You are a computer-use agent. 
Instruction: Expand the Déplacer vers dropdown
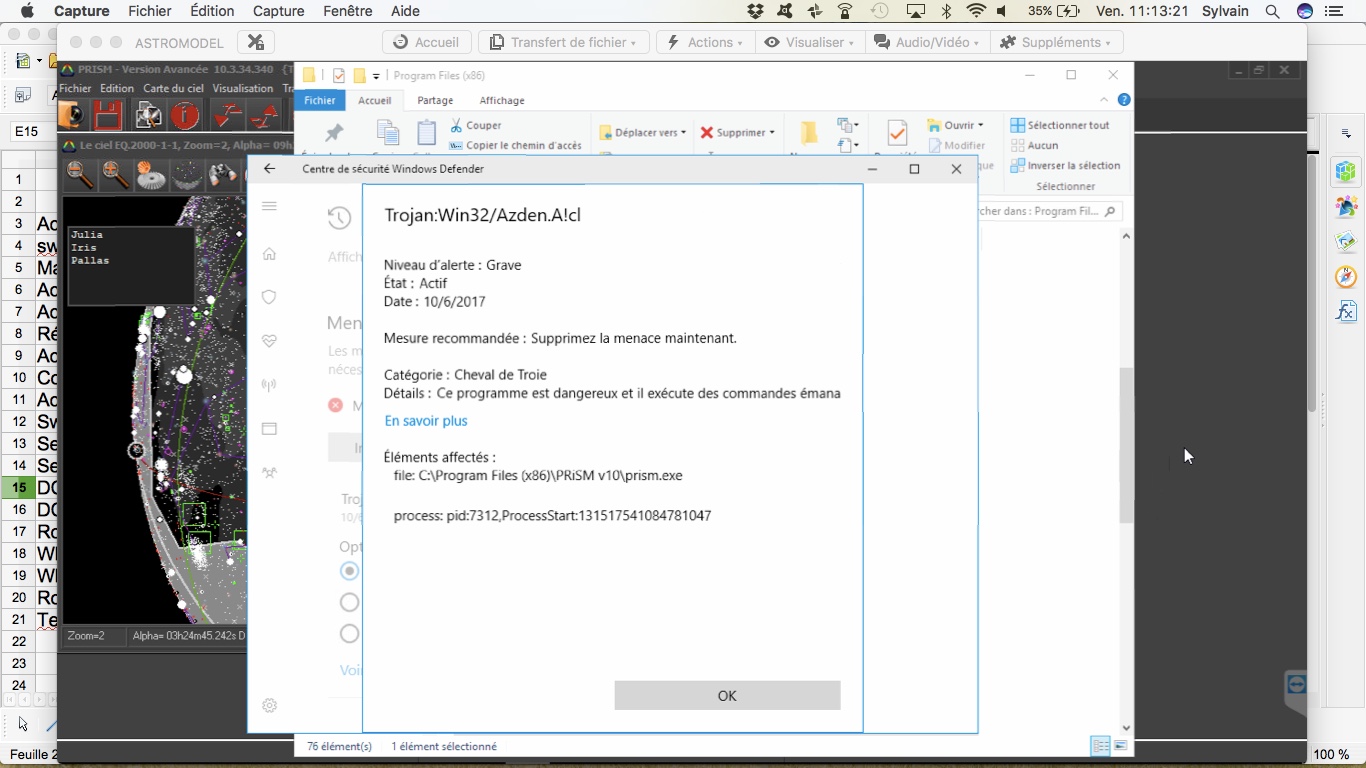click(644, 132)
